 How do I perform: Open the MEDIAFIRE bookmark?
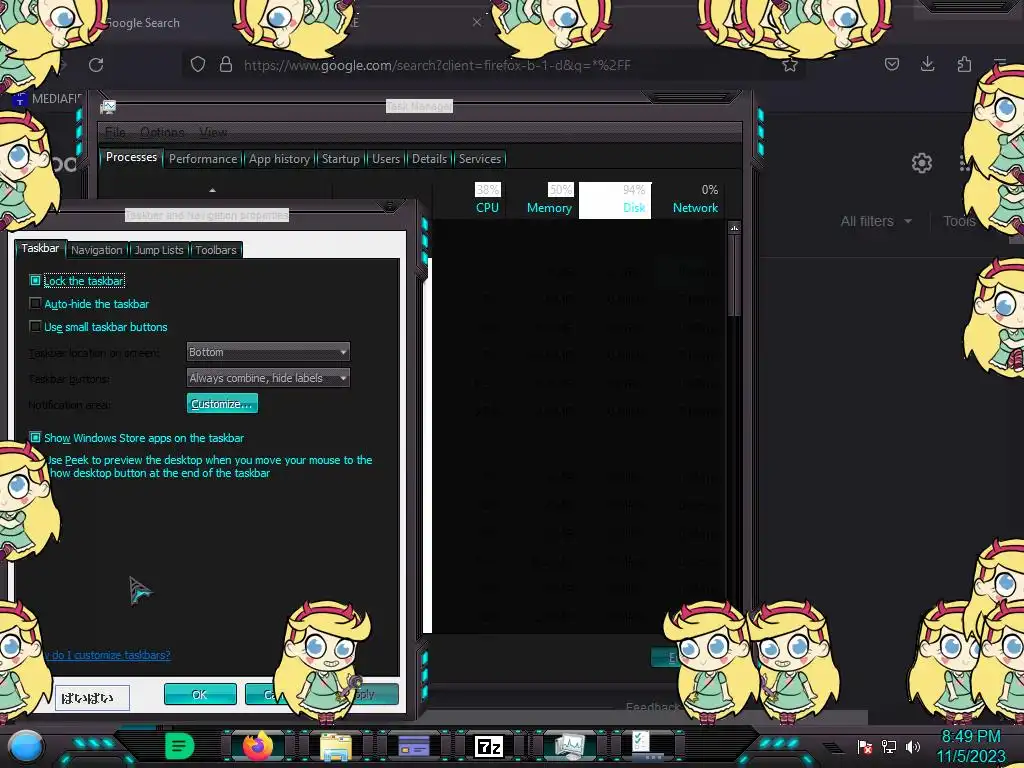click(48, 99)
